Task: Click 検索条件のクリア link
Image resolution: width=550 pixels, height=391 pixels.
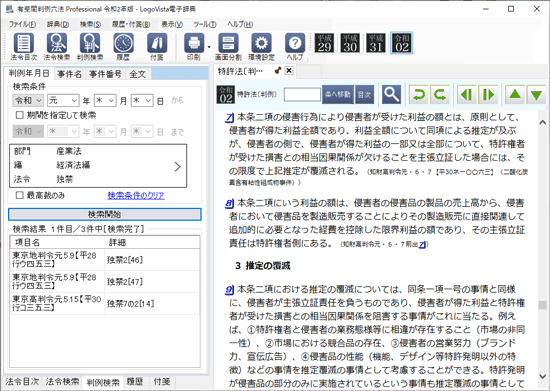Action: click(136, 195)
